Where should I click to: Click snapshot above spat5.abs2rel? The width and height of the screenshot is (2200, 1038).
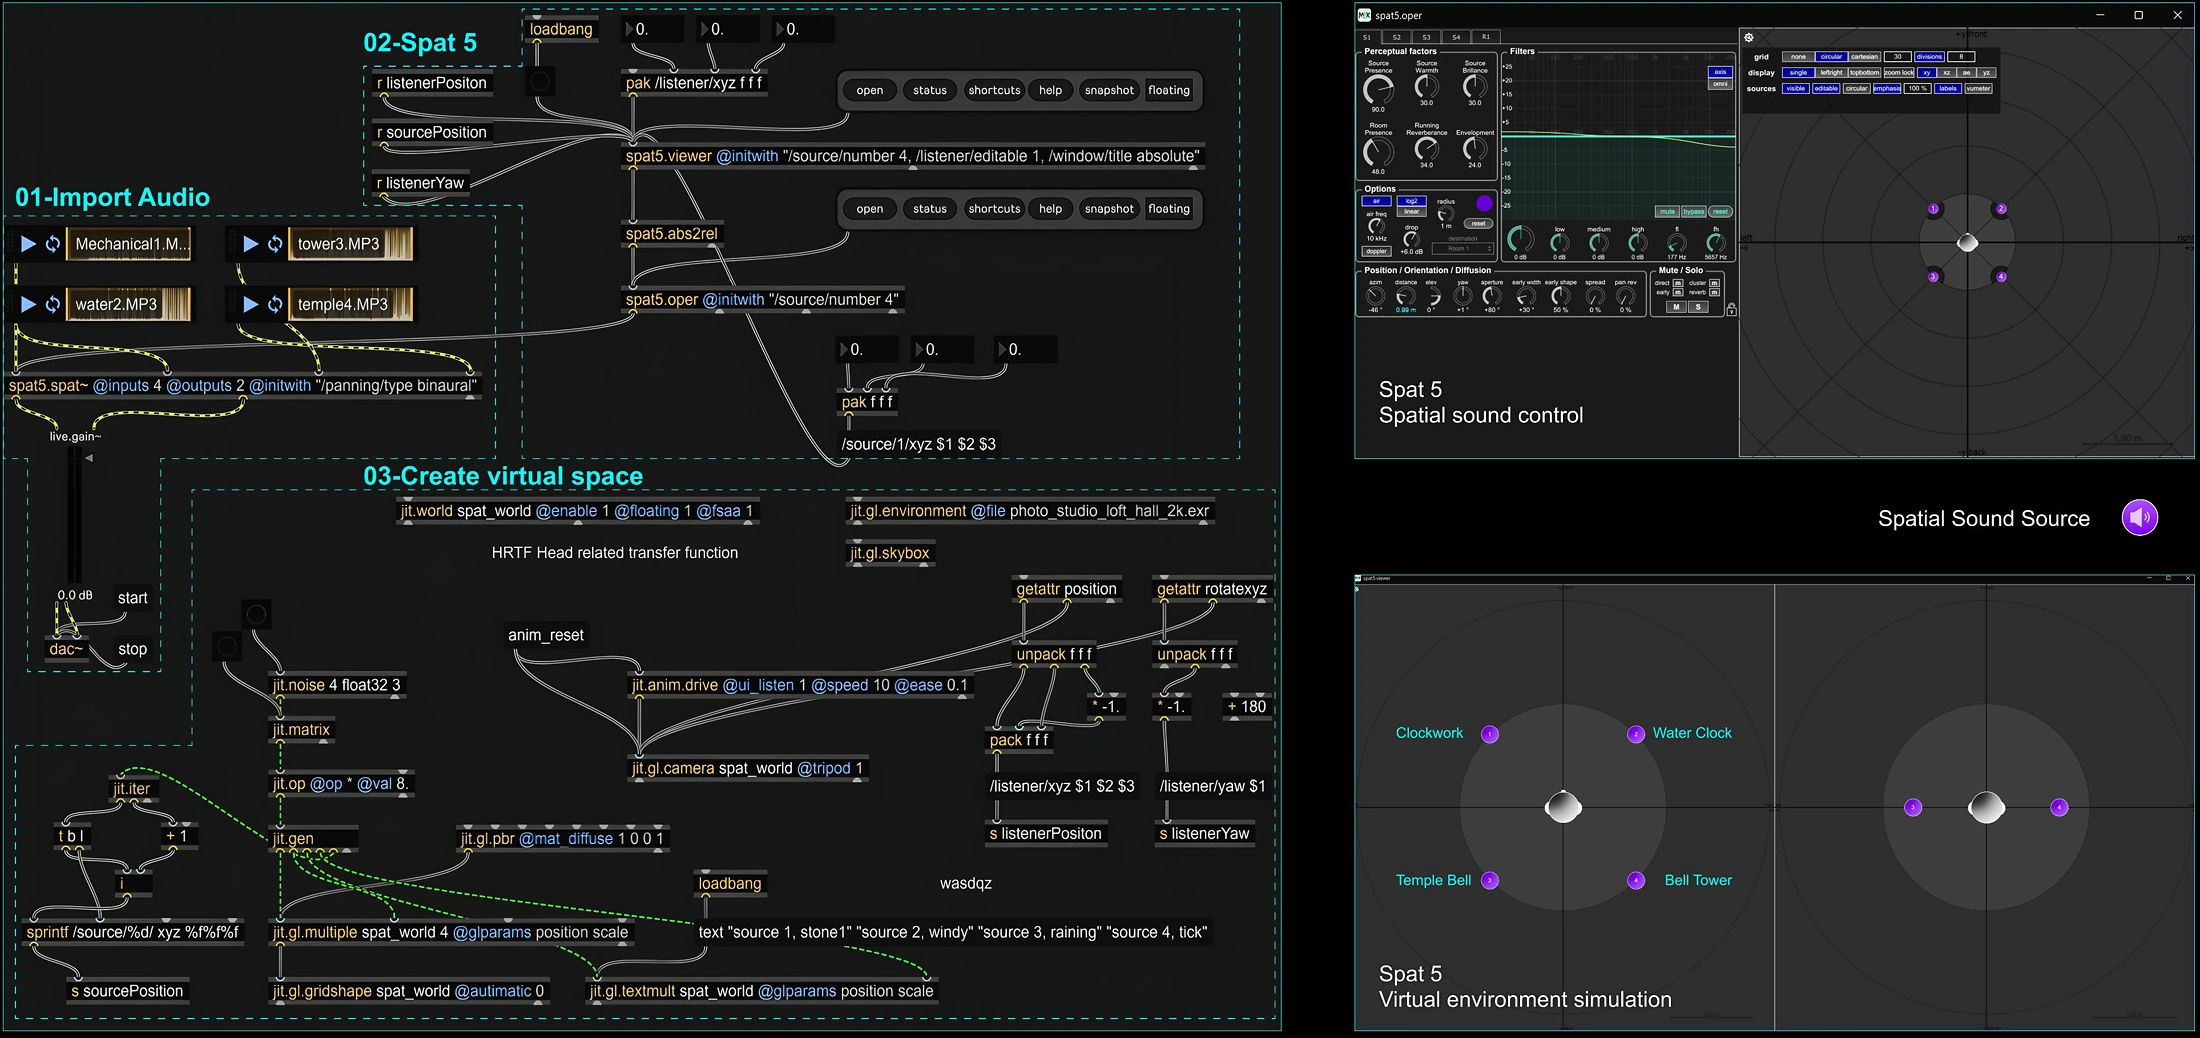[x=1109, y=209]
